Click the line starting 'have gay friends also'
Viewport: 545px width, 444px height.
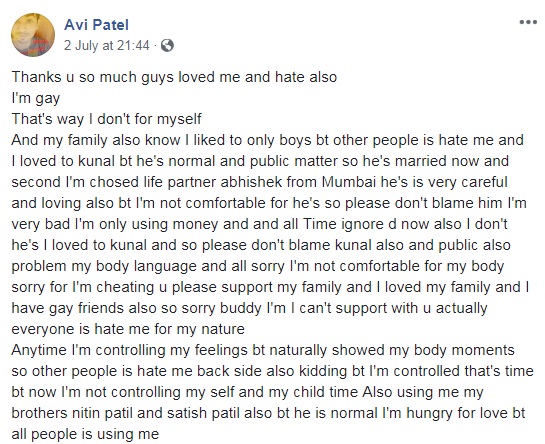tap(249, 308)
